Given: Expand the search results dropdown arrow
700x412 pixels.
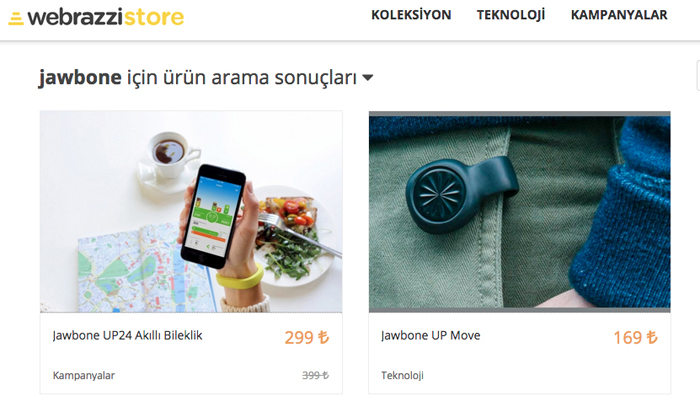Looking at the screenshot, I should click(367, 78).
